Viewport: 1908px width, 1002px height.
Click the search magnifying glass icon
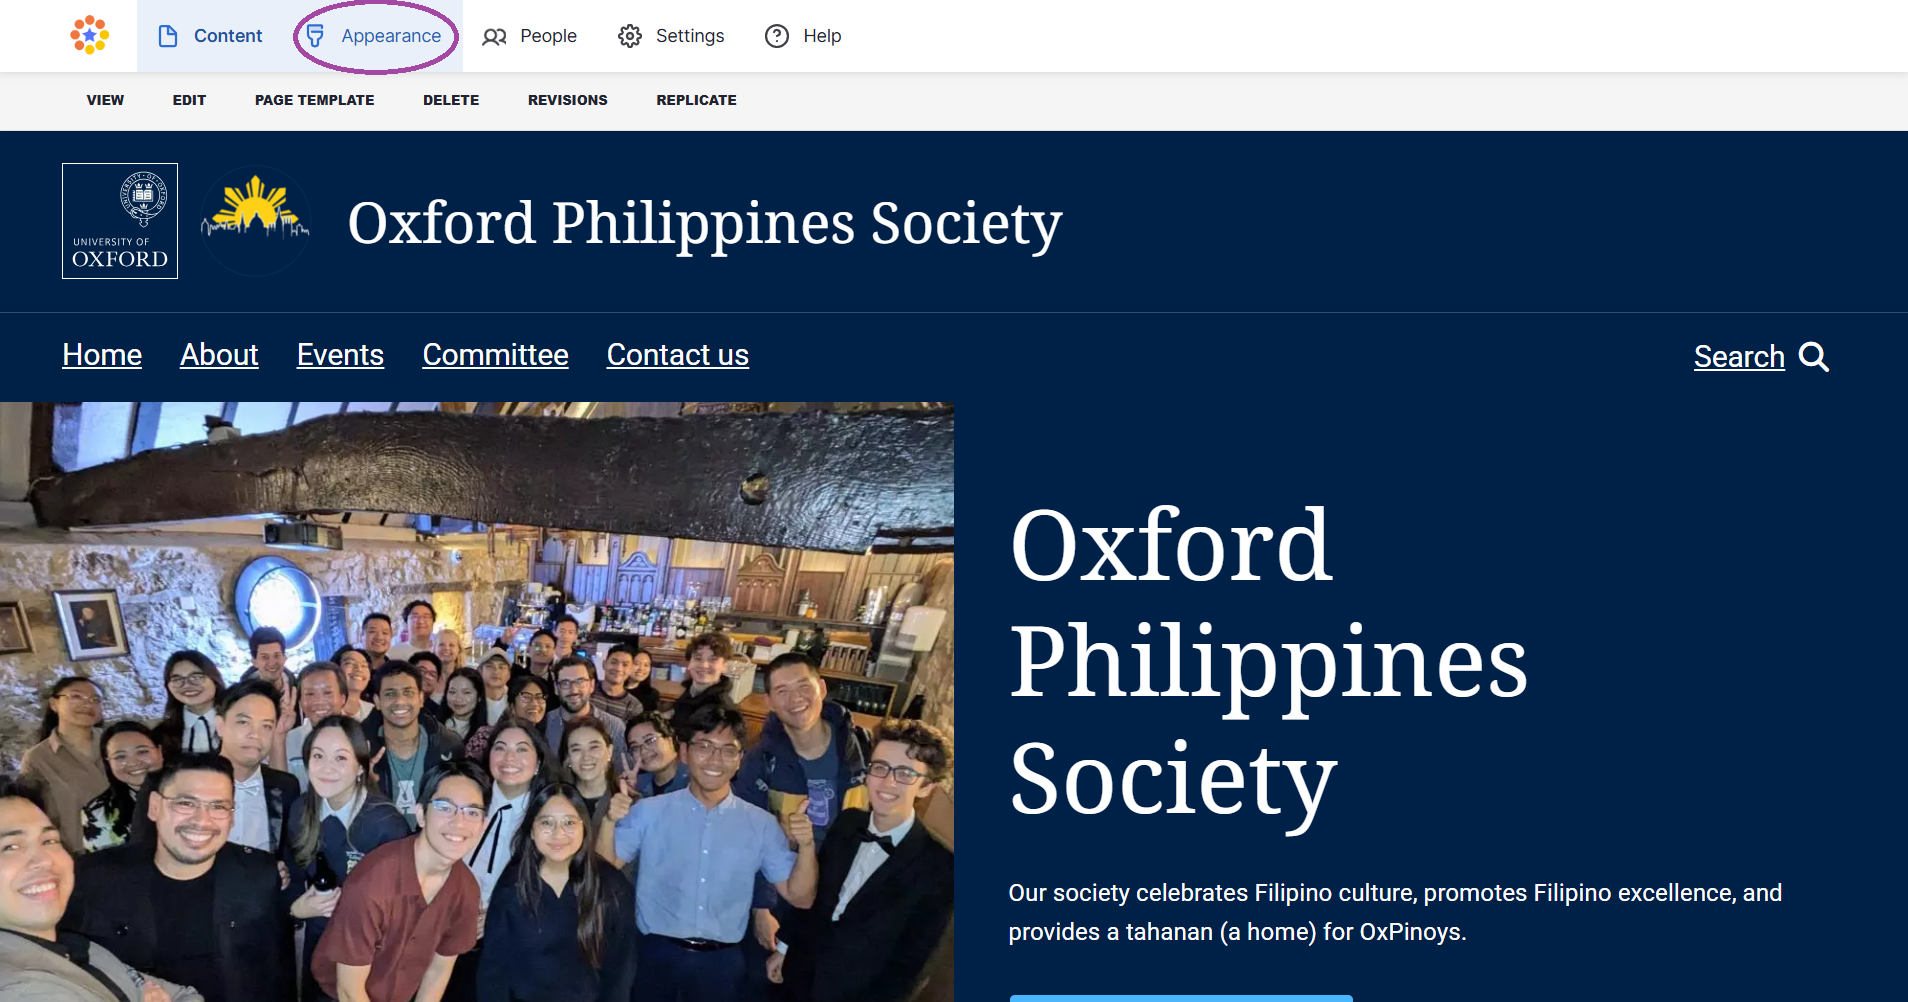pyautogui.click(x=1813, y=357)
